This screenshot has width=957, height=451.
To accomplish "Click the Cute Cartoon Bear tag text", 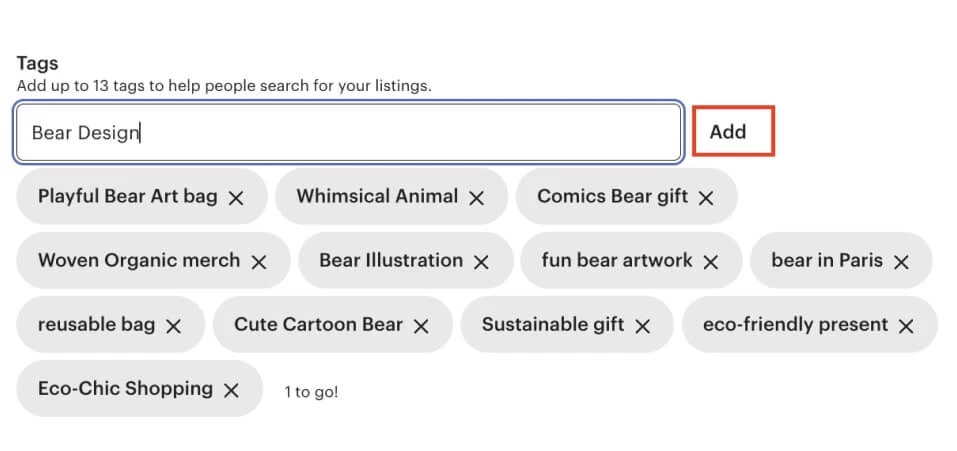I will pos(318,324).
